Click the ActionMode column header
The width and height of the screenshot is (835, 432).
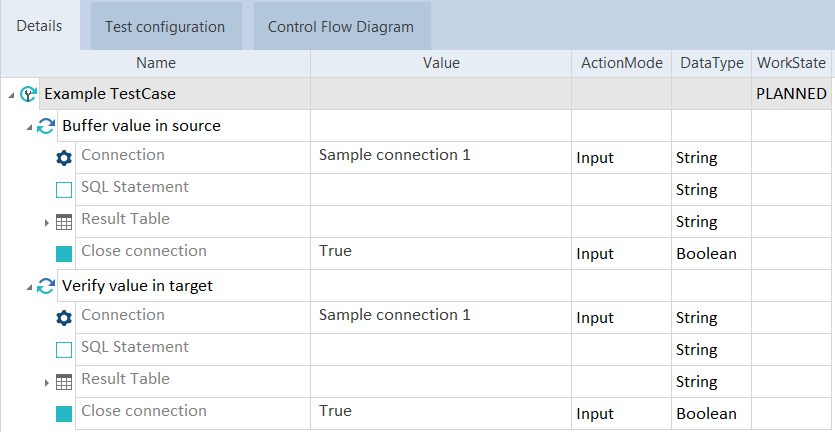tap(621, 63)
